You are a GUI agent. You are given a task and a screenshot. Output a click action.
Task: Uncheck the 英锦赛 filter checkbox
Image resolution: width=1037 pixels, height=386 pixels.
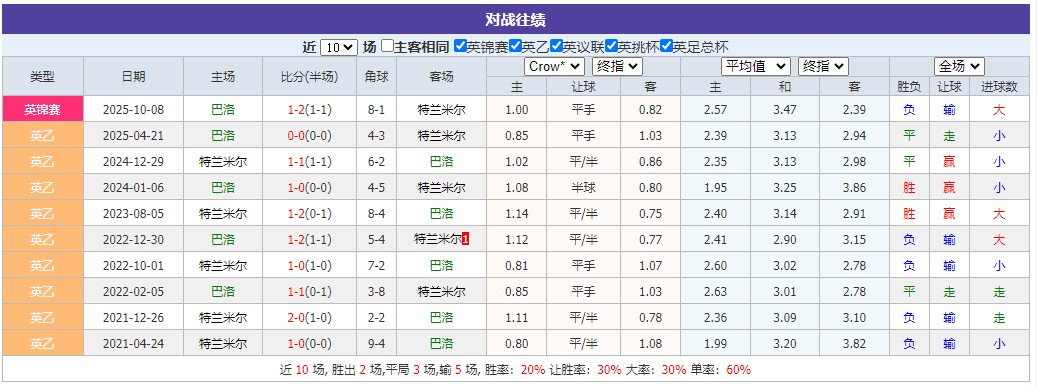[x=460, y=47]
